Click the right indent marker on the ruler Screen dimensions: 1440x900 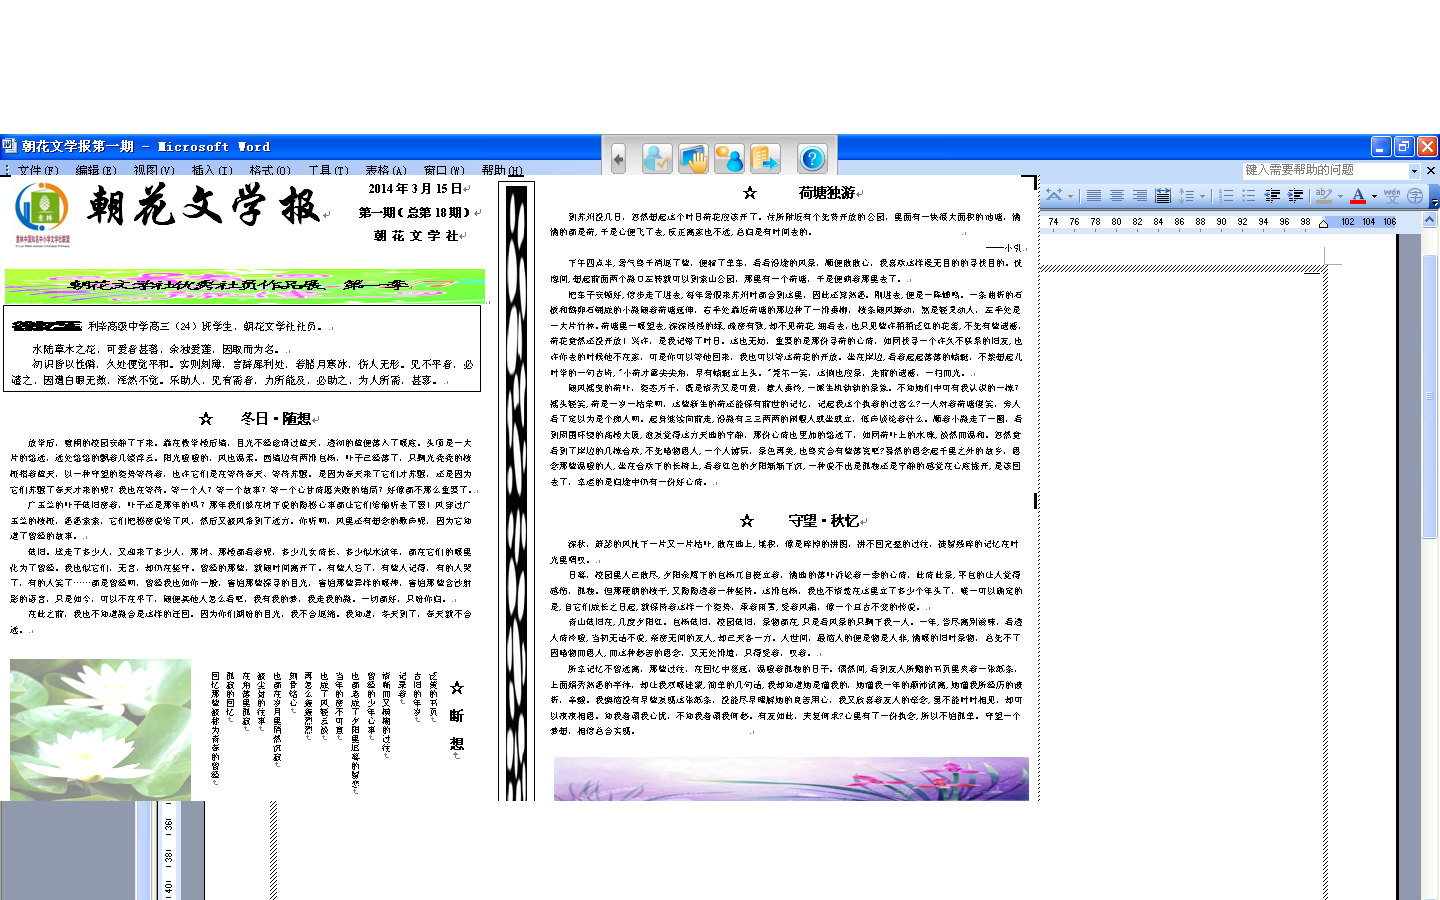[x=1324, y=224]
